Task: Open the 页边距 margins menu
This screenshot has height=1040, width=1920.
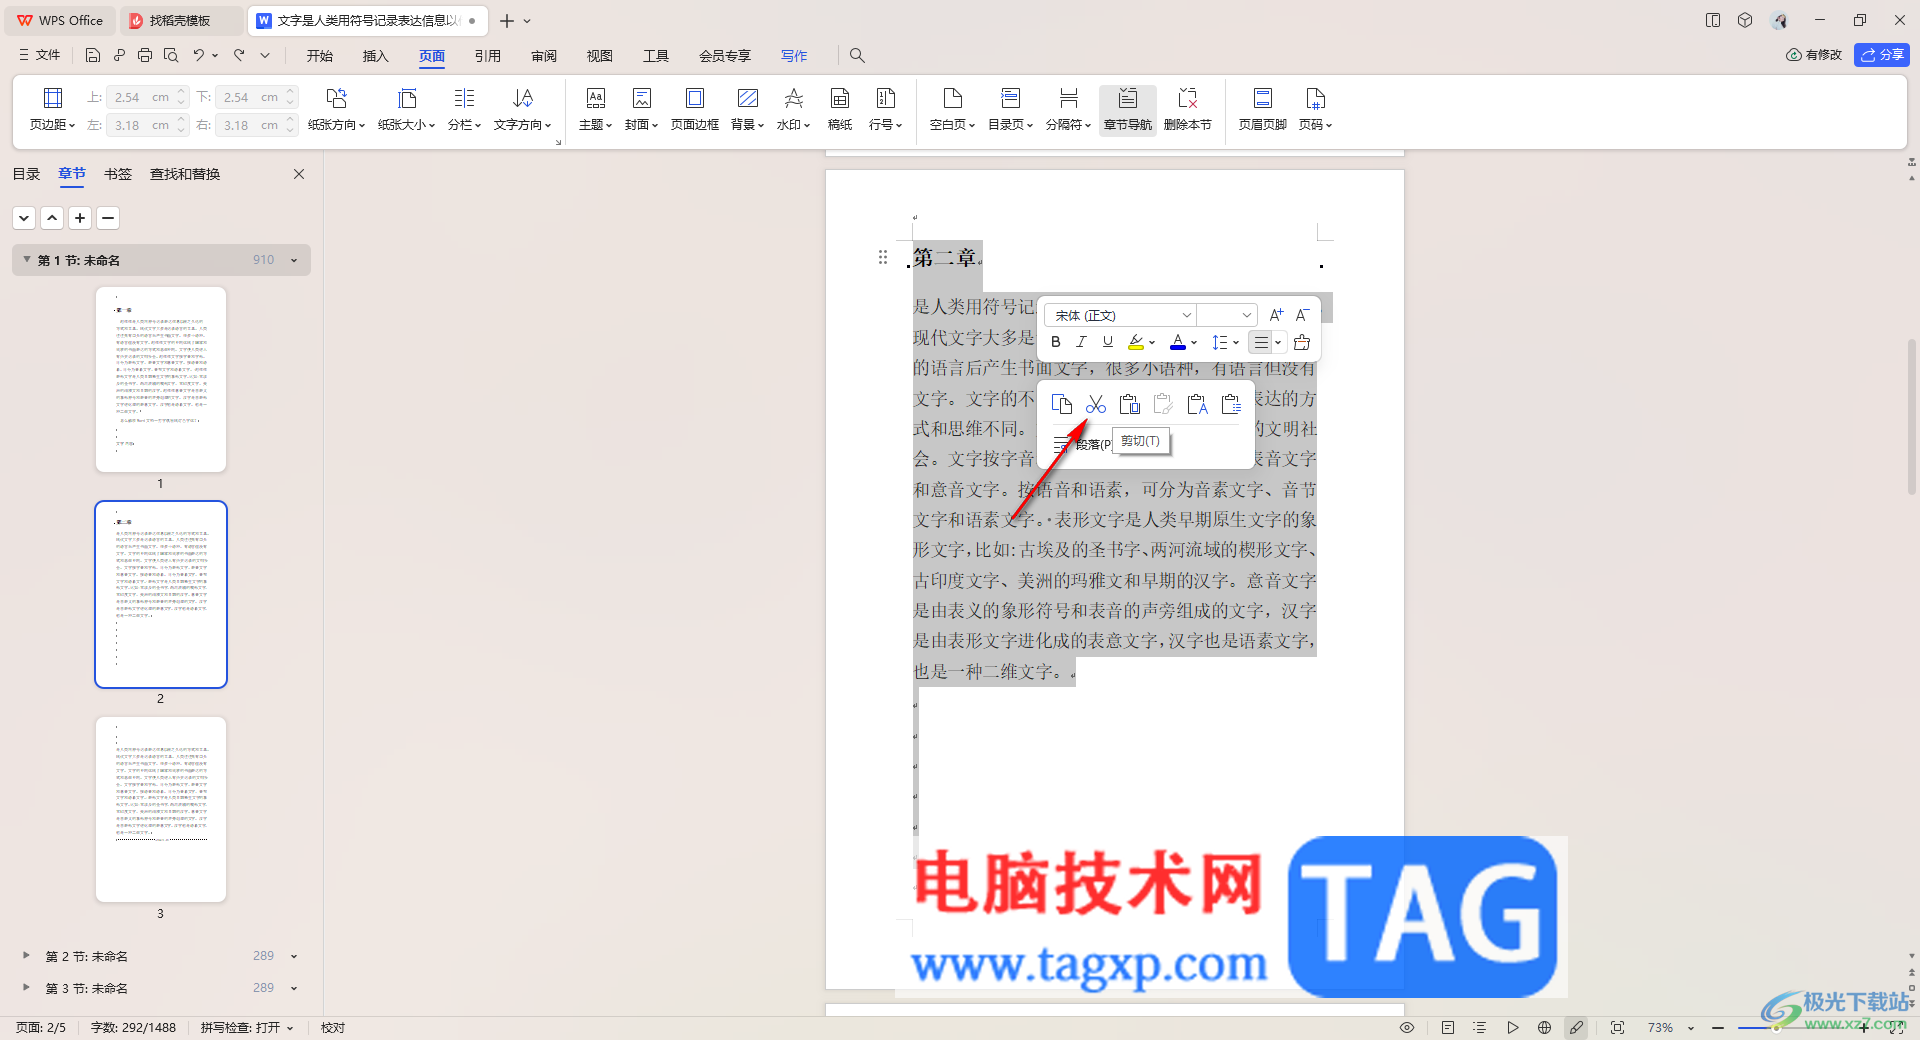Action: pos(52,109)
